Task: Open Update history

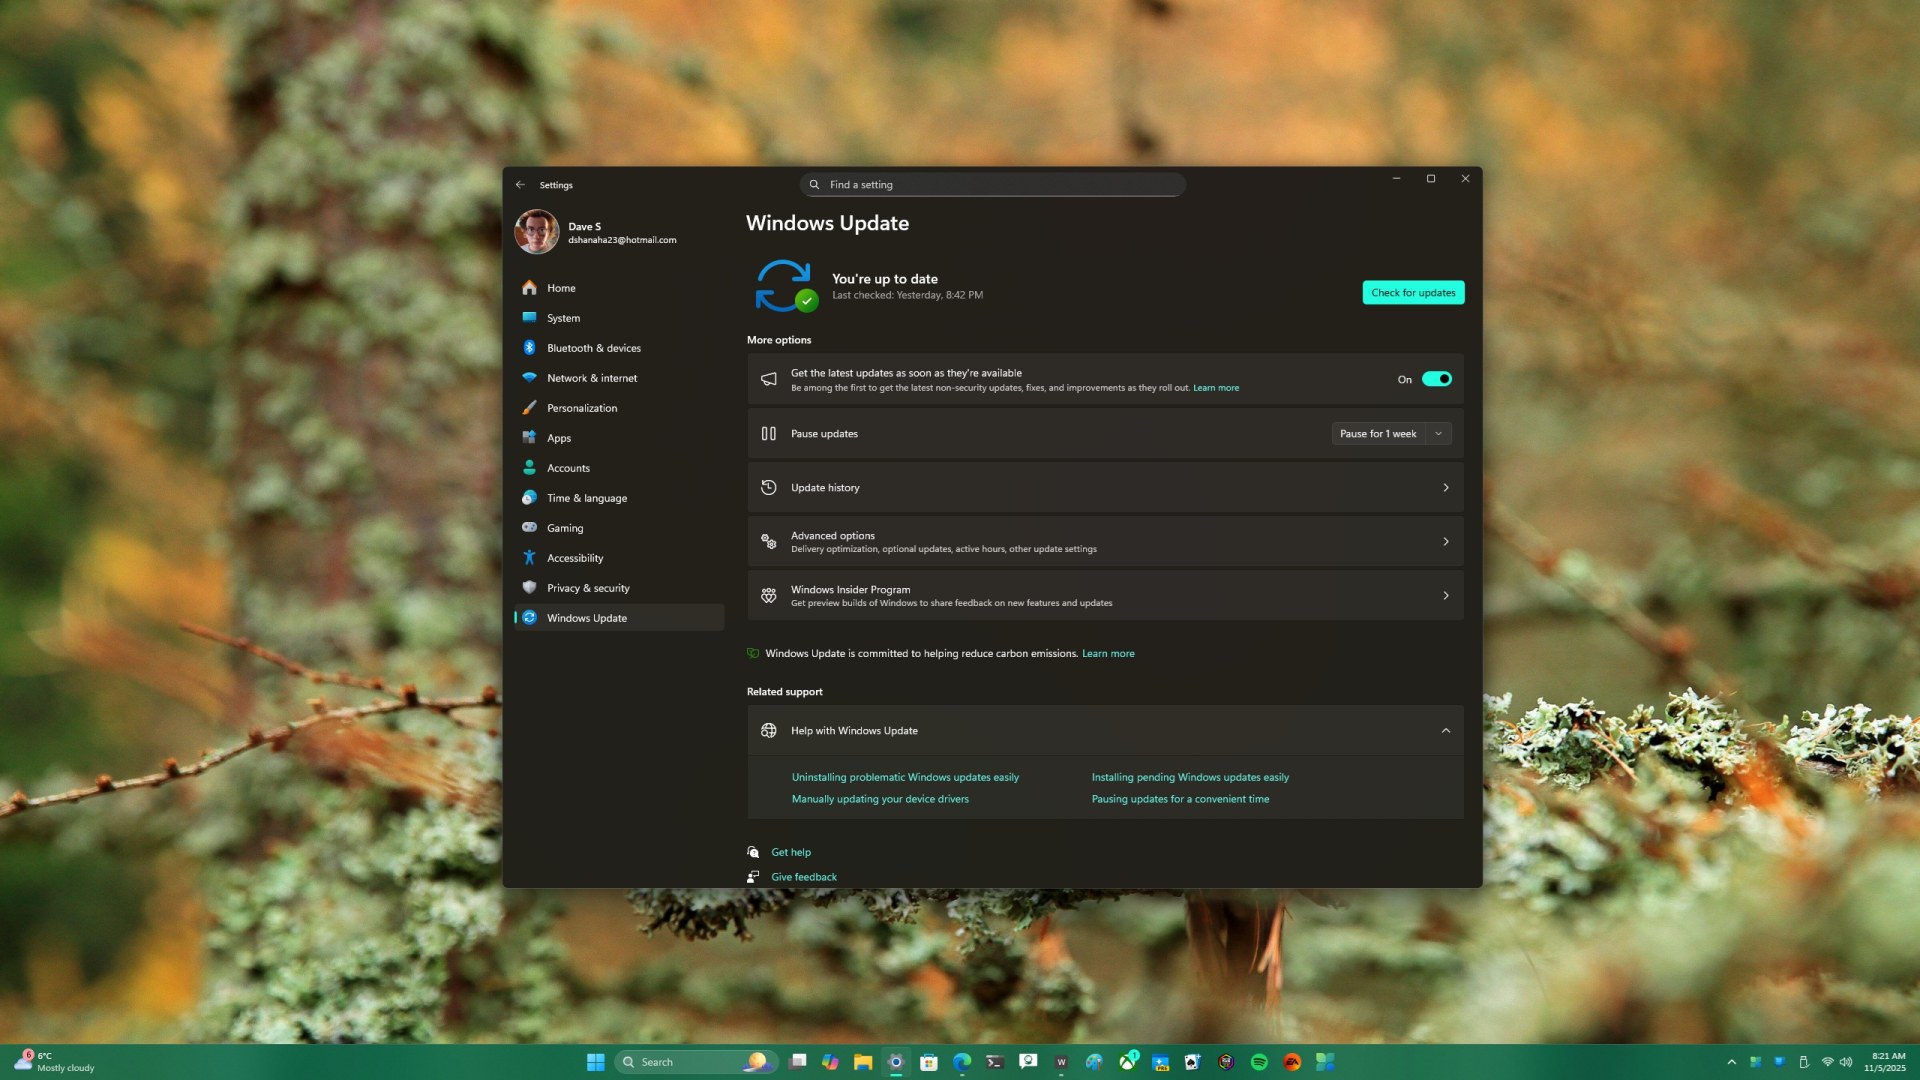Action: point(1105,488)
